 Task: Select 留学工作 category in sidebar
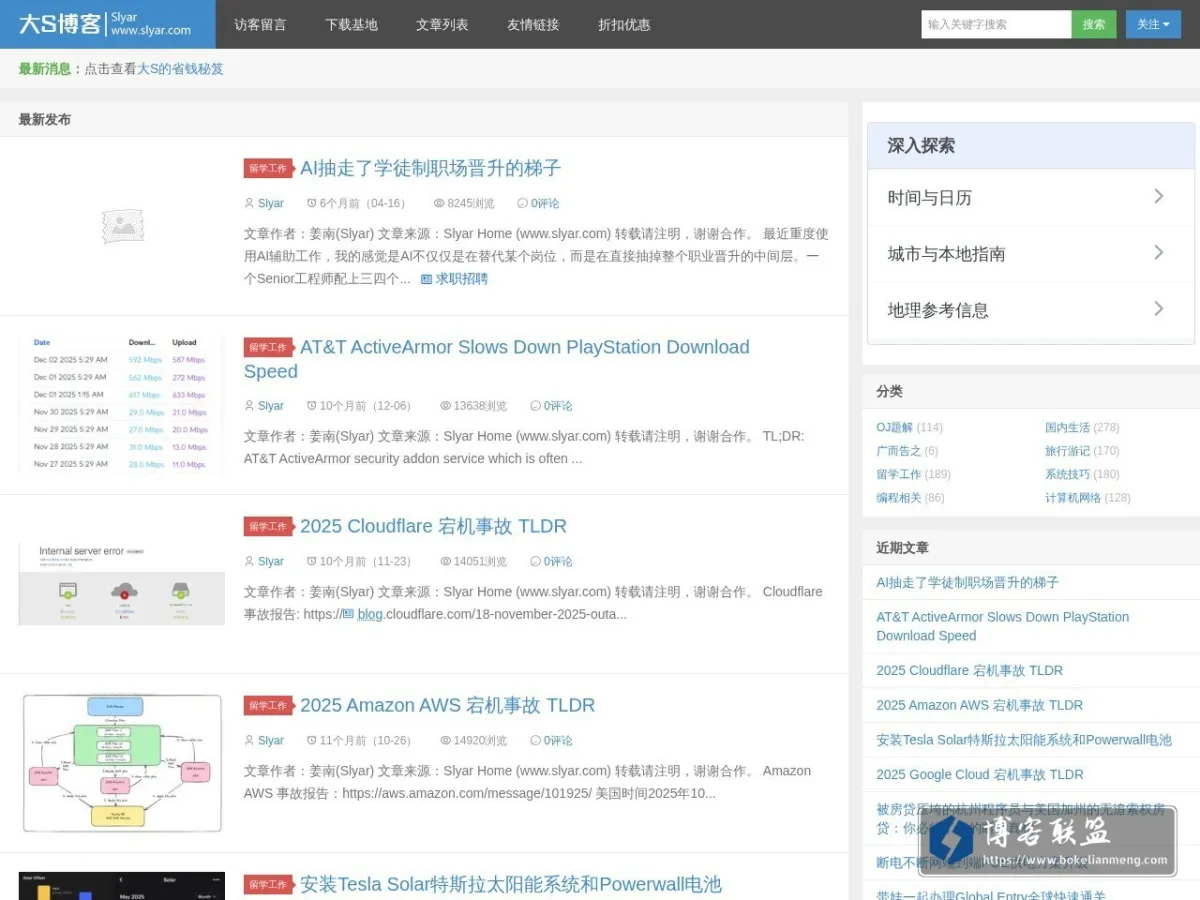coord(898,474)
